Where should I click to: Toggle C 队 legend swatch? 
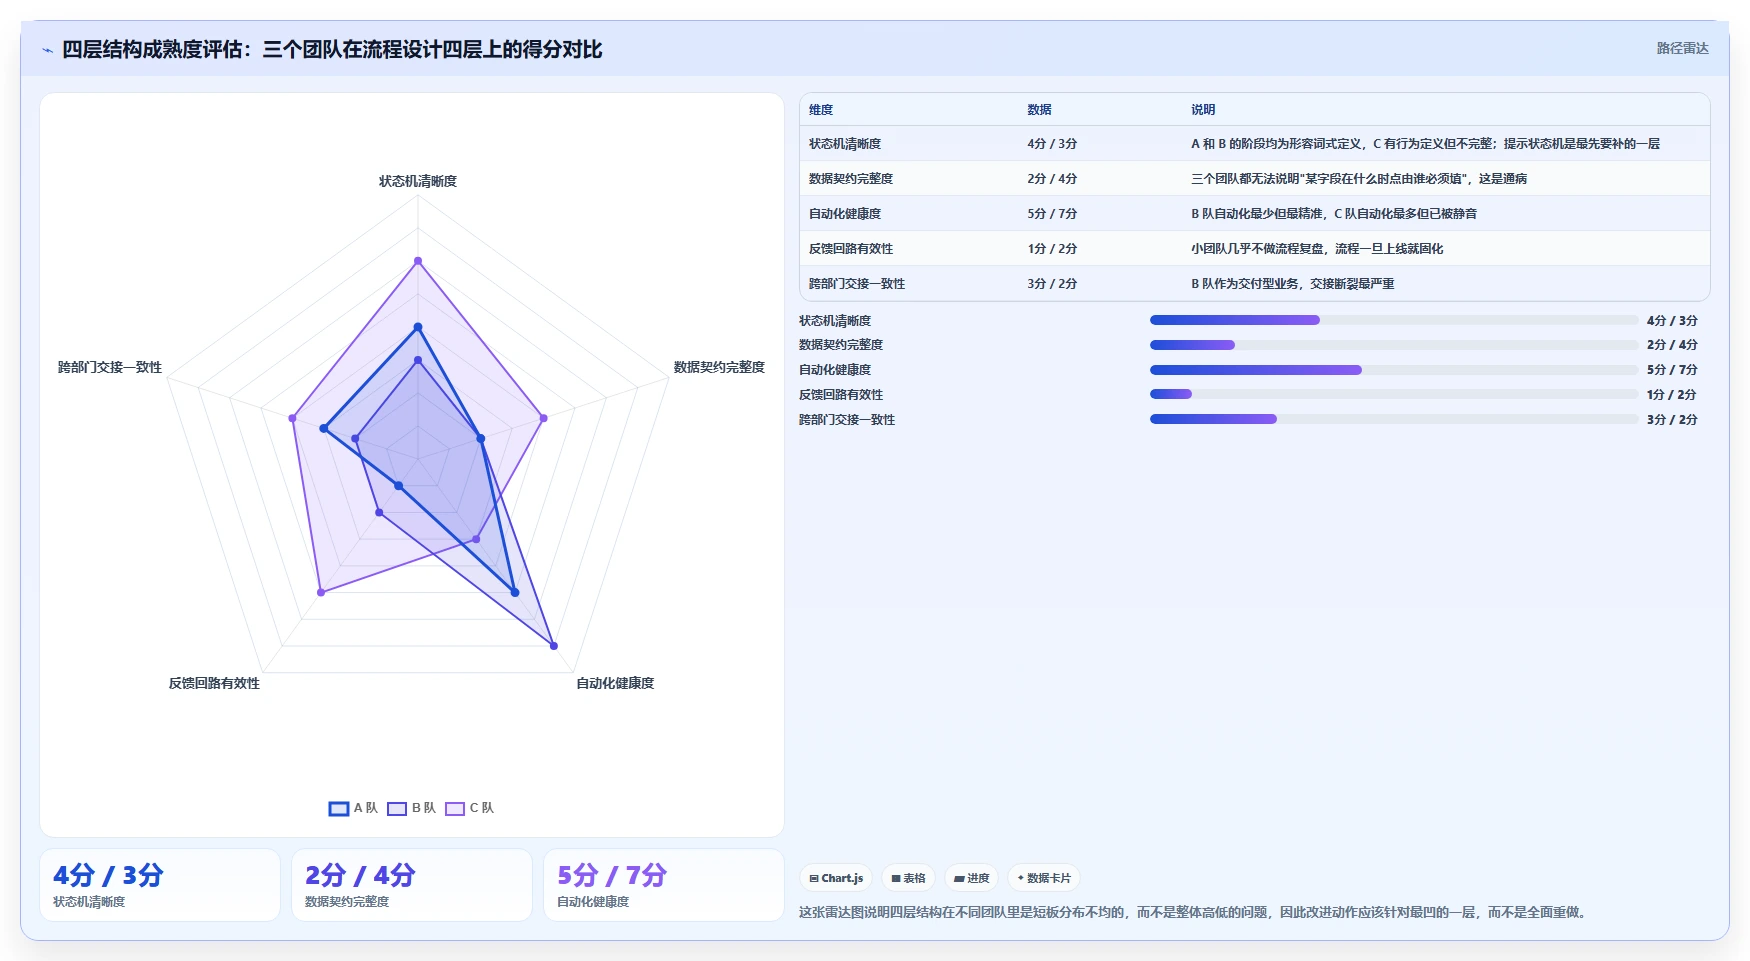coord(455,808)
